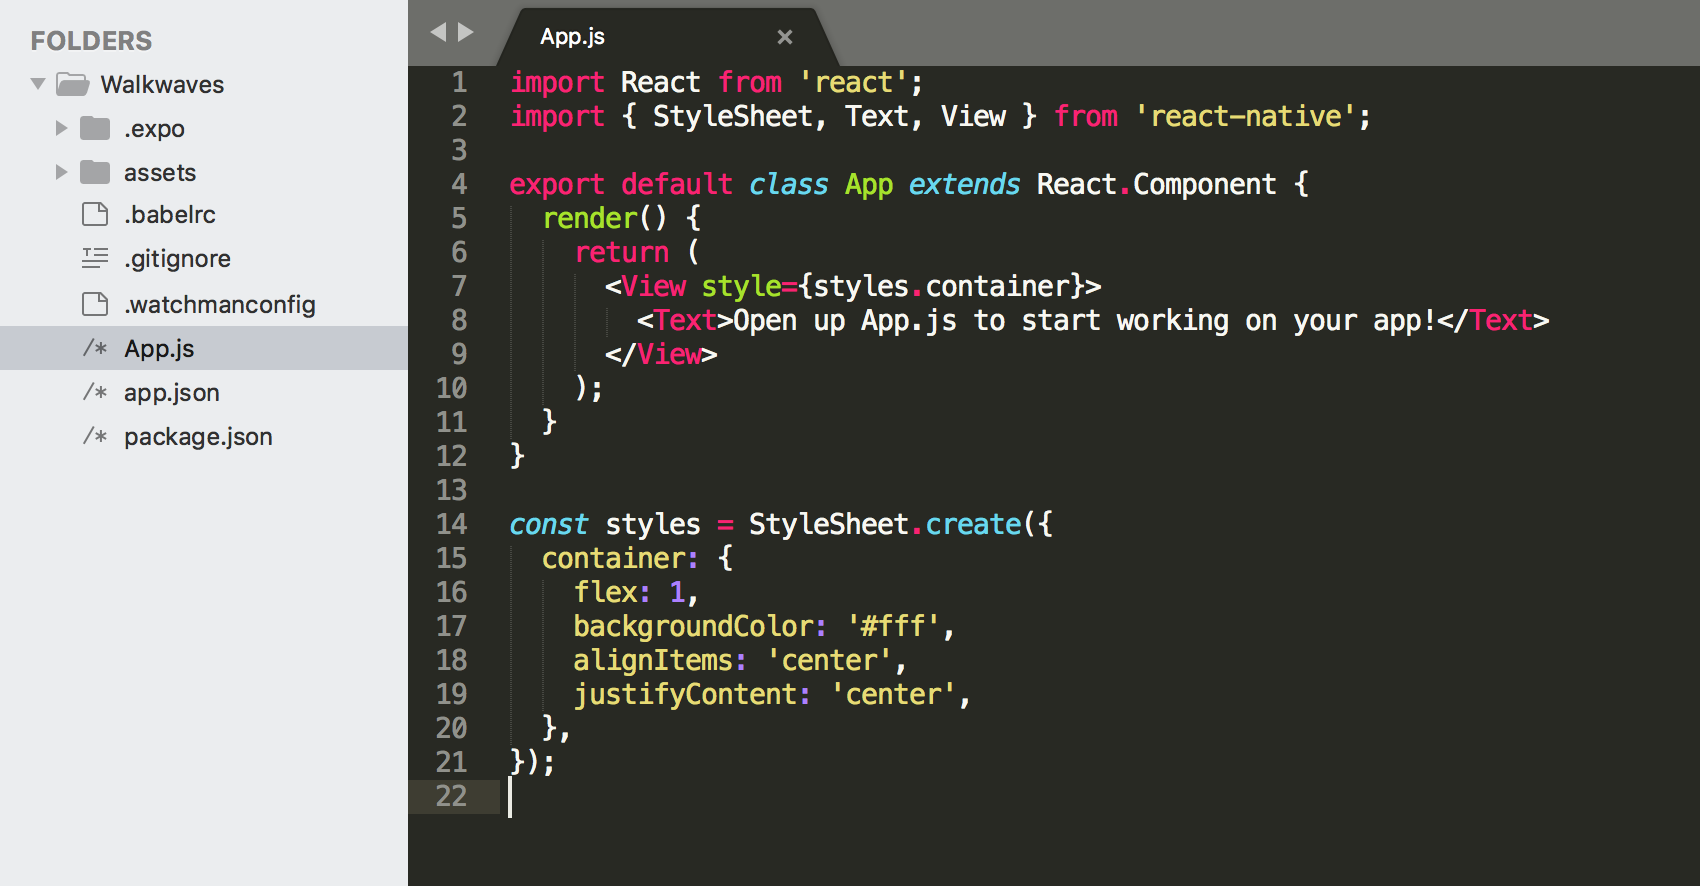Viewport: 1700px width, 886px height.
Task: Go to previous tab with left arrow
Action: 437,32
